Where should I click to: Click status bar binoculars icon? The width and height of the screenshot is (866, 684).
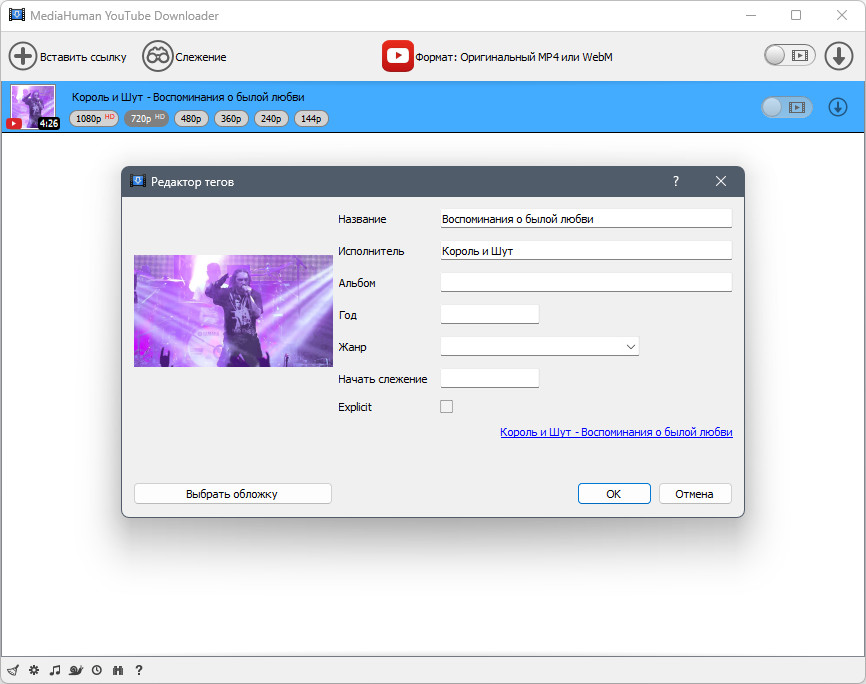[118, 670]
